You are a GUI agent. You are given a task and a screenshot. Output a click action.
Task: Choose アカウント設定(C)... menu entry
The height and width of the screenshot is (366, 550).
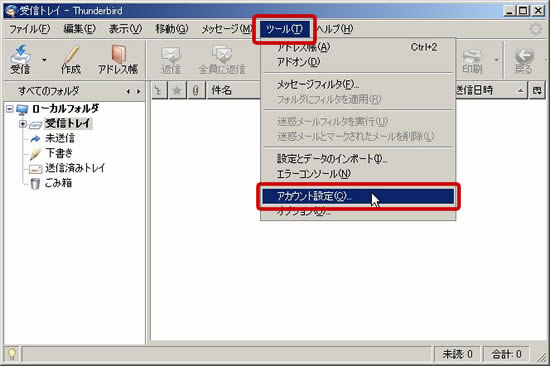tap(358, 196)
